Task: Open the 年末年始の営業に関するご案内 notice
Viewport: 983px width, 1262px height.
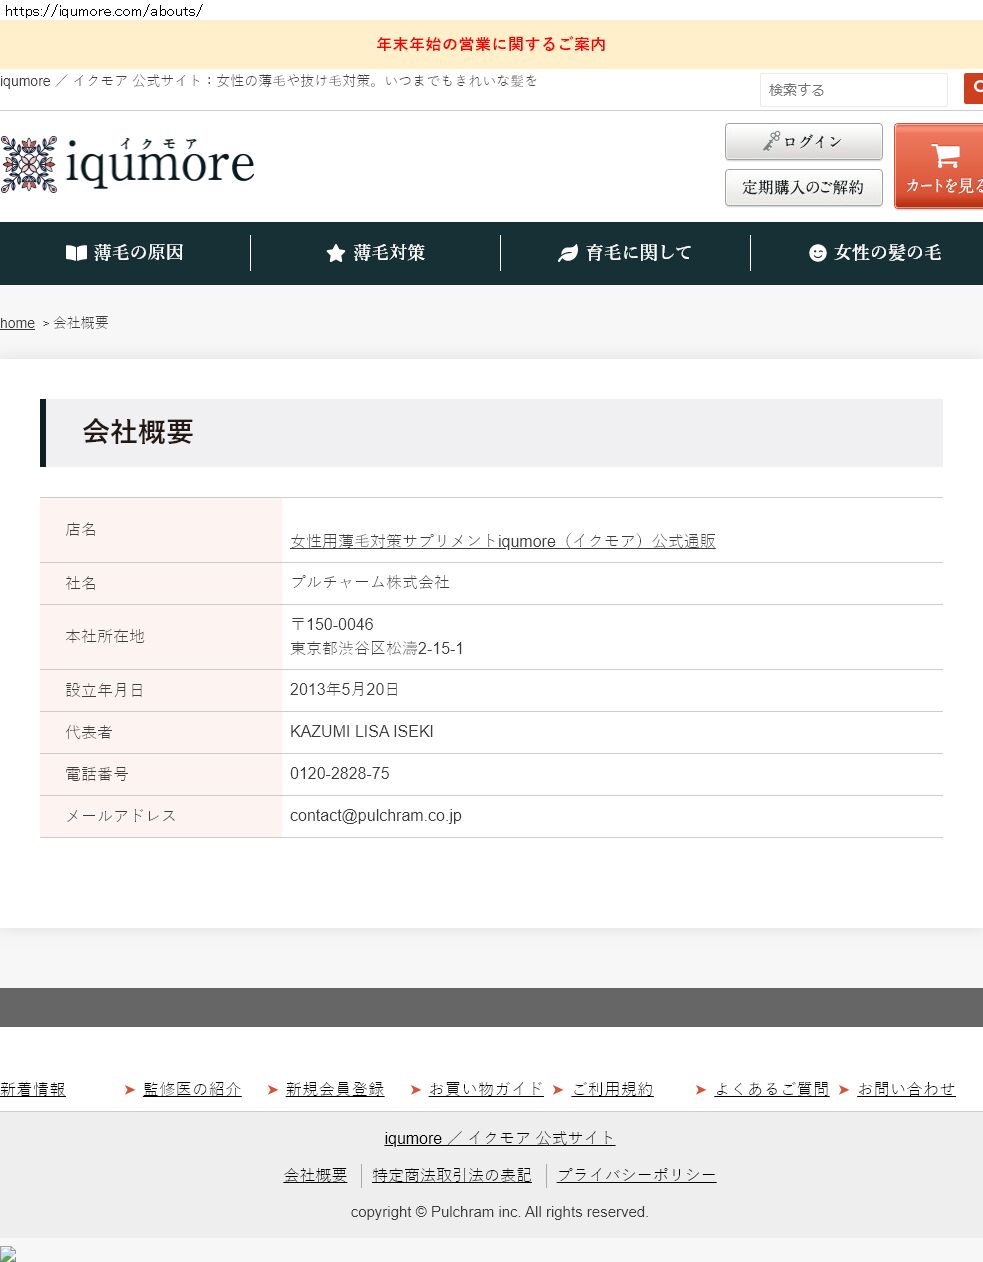Action: click(491, 44)
